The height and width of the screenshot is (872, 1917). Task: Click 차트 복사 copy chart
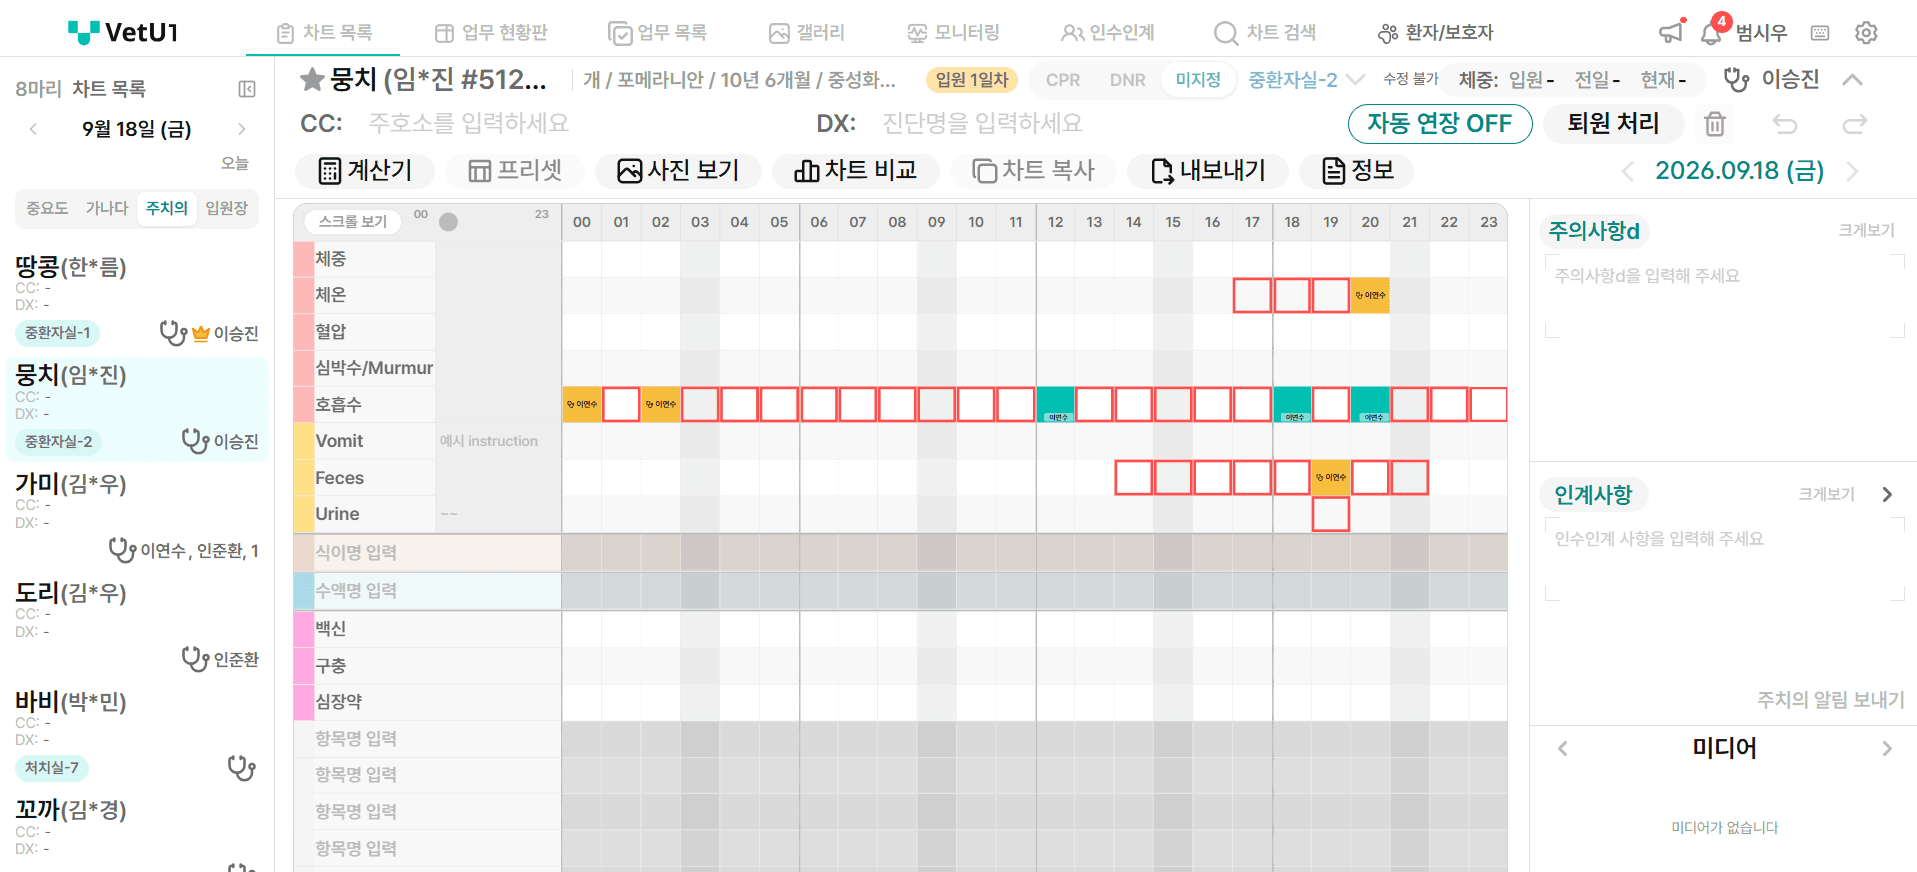point(1033,171)
